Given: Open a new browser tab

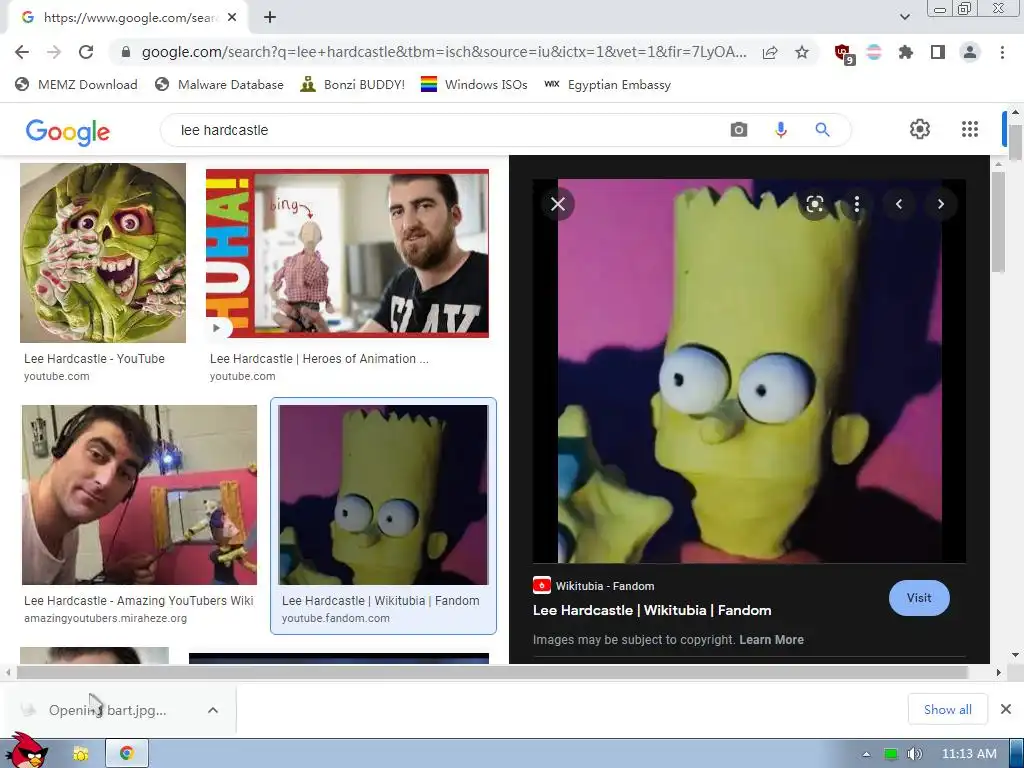Looking at the screenshot, I should [x=270, y=18].
